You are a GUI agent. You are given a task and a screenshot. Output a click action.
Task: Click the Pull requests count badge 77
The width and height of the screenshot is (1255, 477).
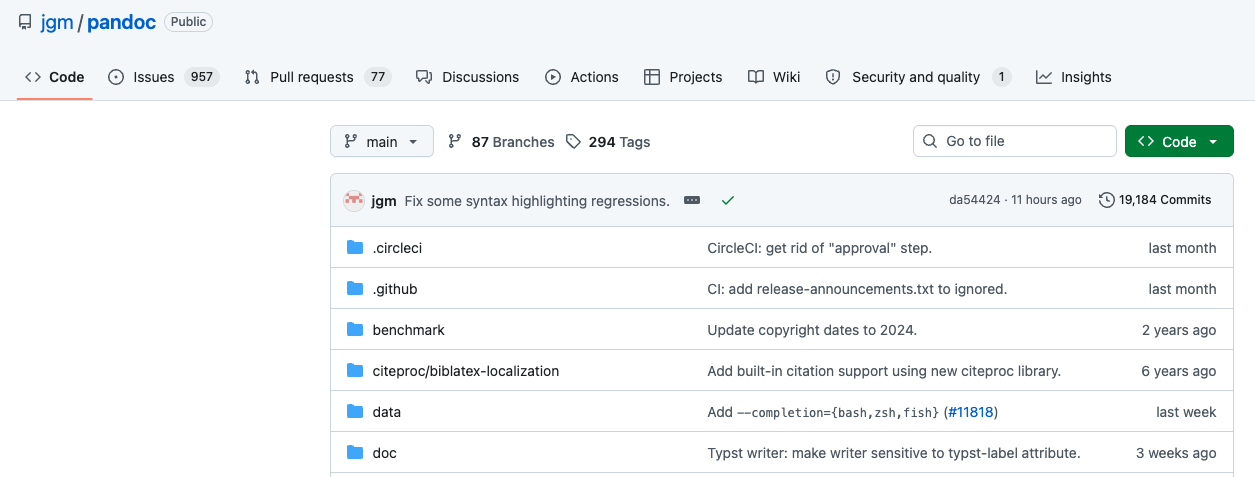pyautogui.click(x=377, y=77)
